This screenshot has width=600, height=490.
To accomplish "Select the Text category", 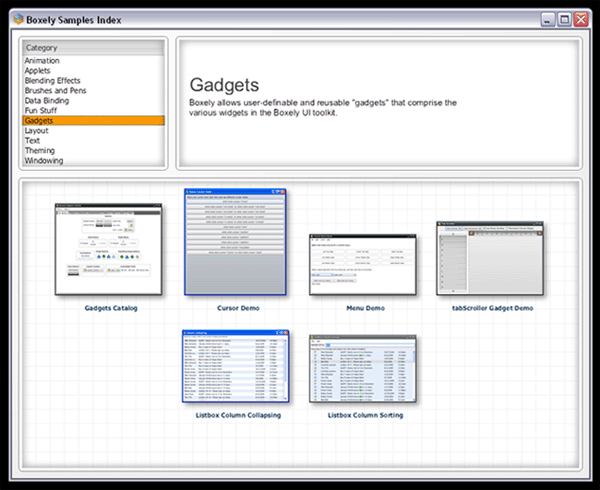I will click(x=94, y=140).
